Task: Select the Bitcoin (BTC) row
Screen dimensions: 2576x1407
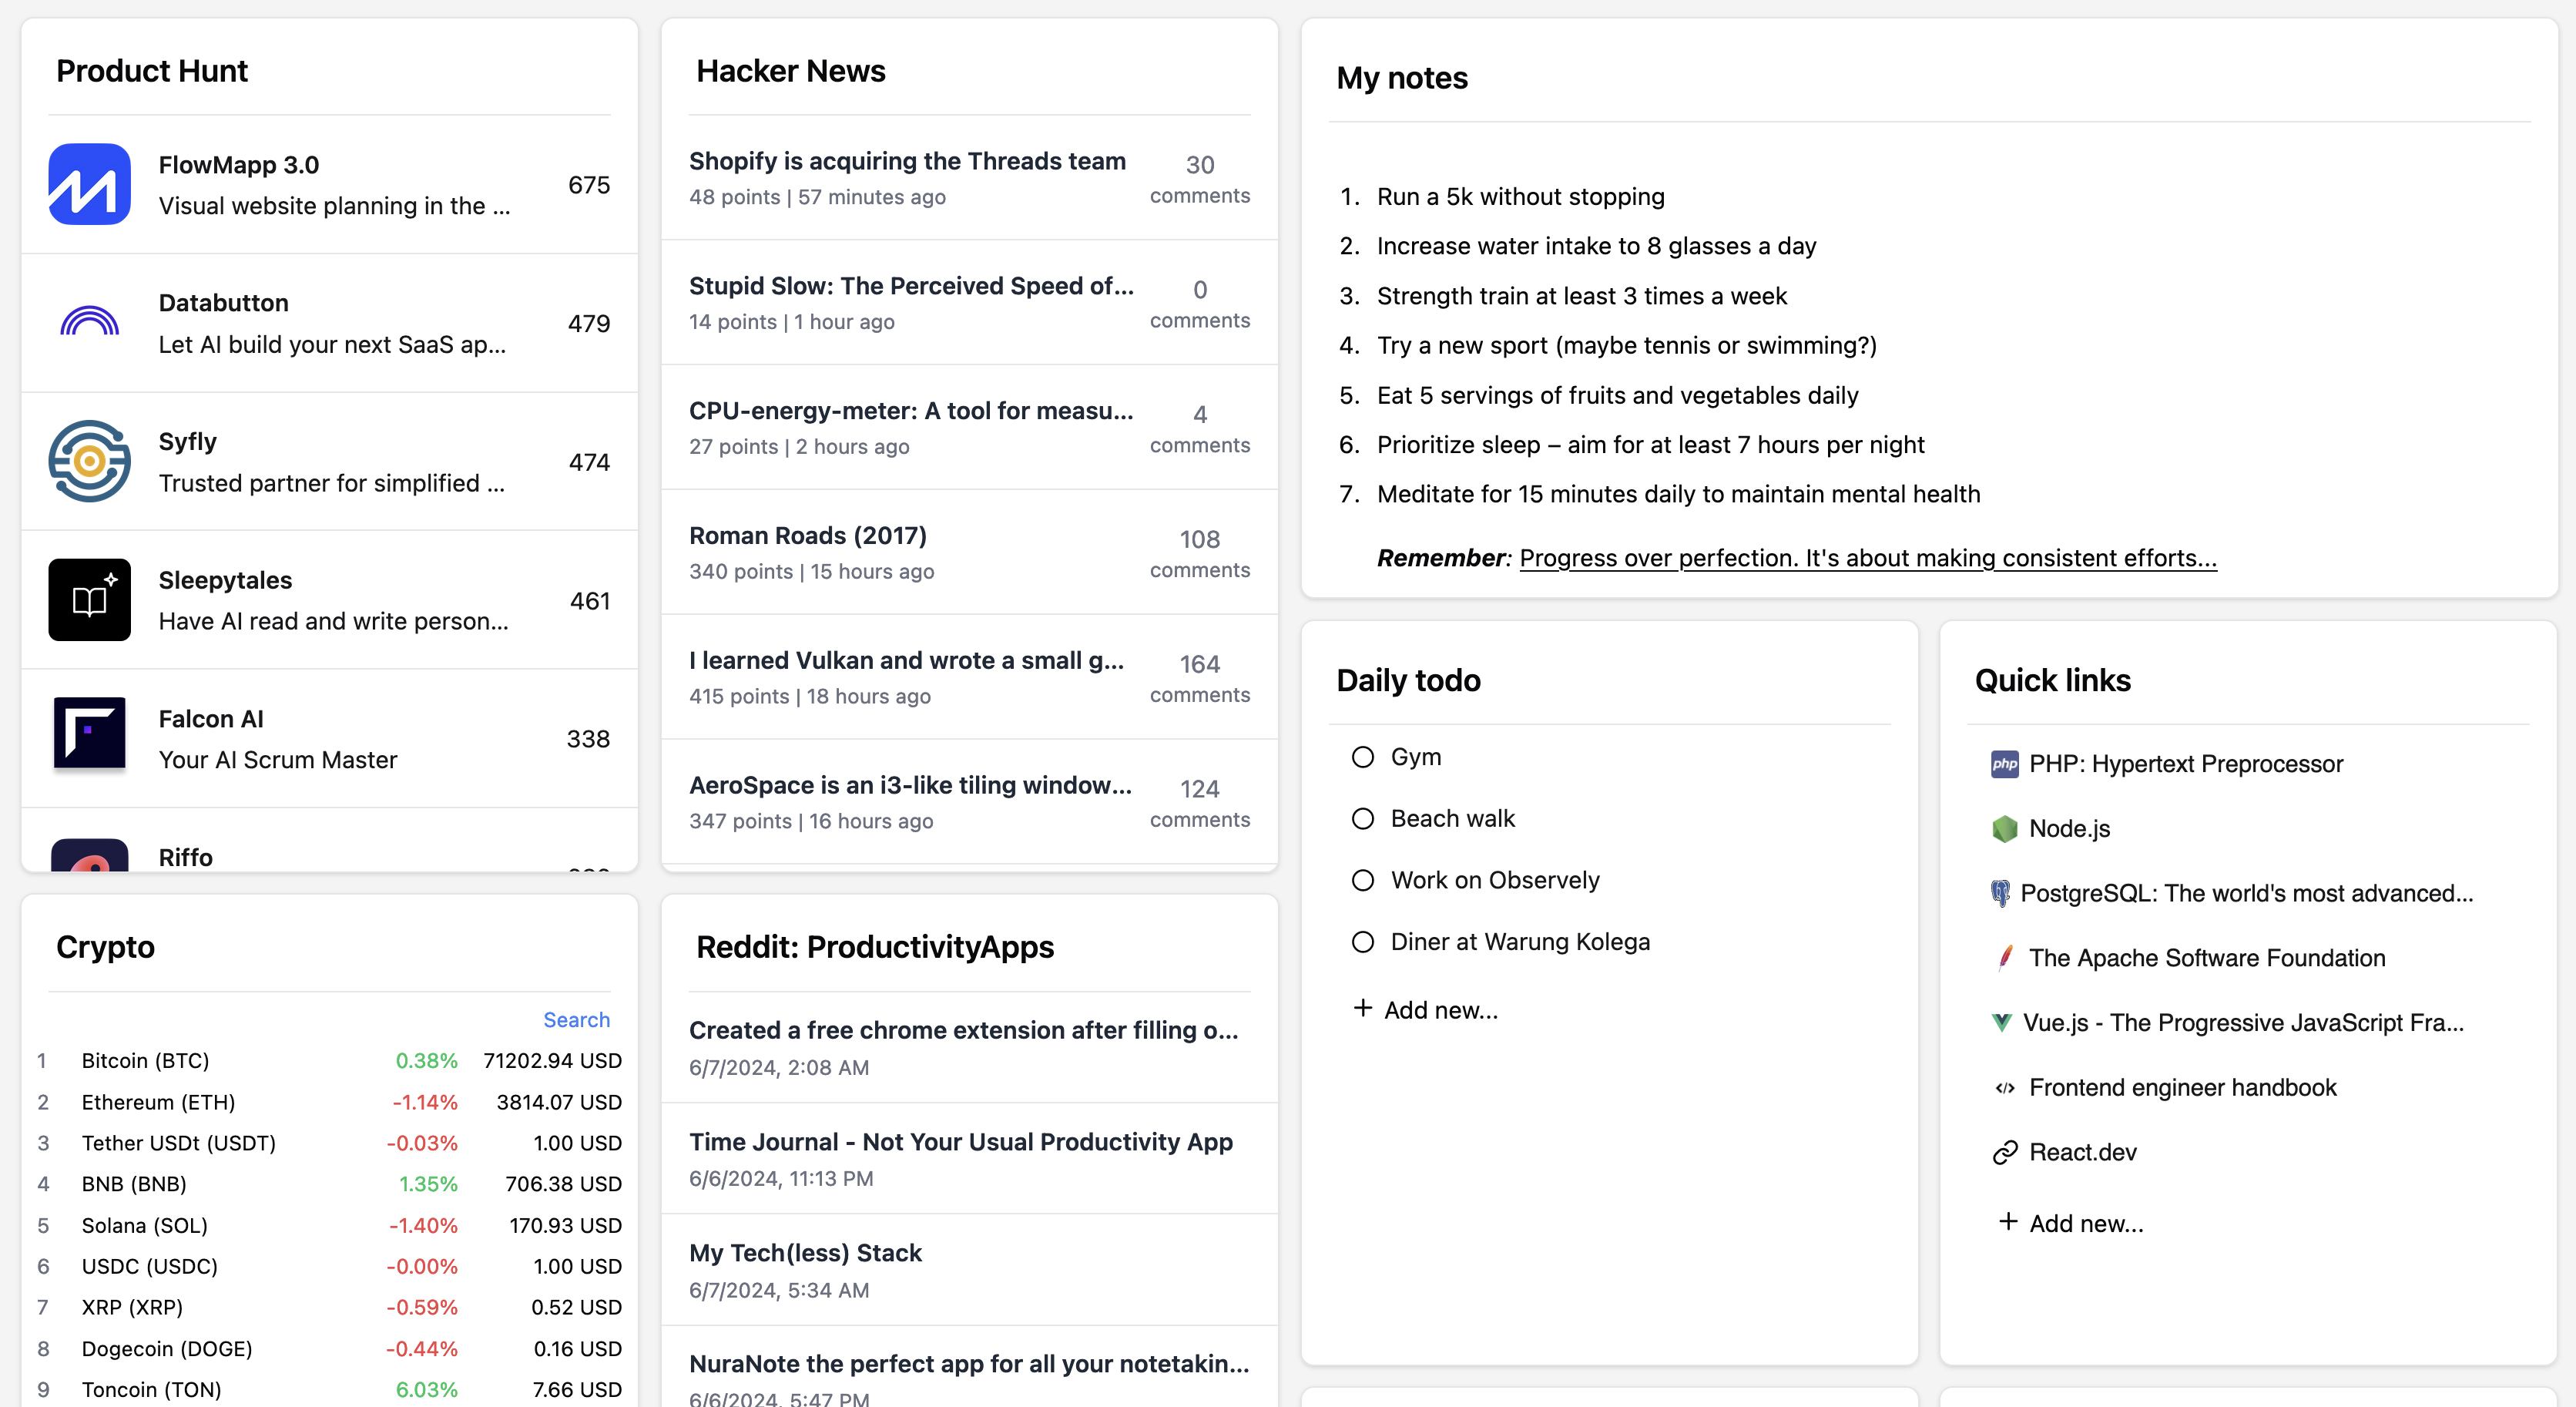Action: pos(329,1060)
